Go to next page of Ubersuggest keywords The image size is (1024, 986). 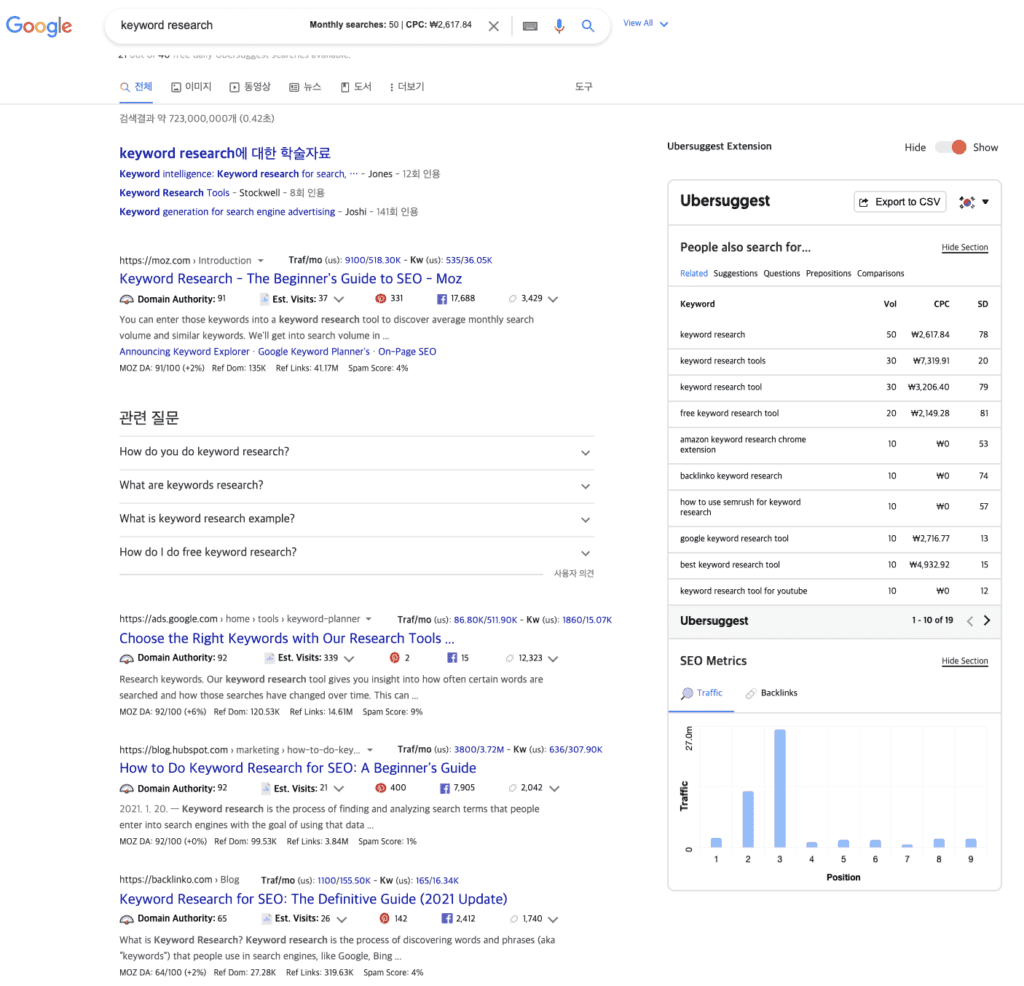click(987, 621)
